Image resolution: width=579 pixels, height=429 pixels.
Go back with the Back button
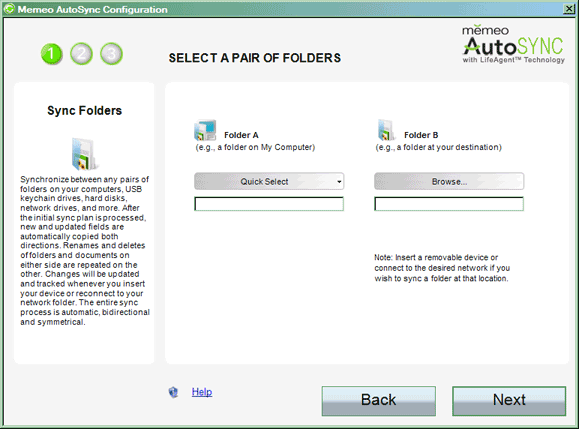pyautogui.click(x=378, y=401)
